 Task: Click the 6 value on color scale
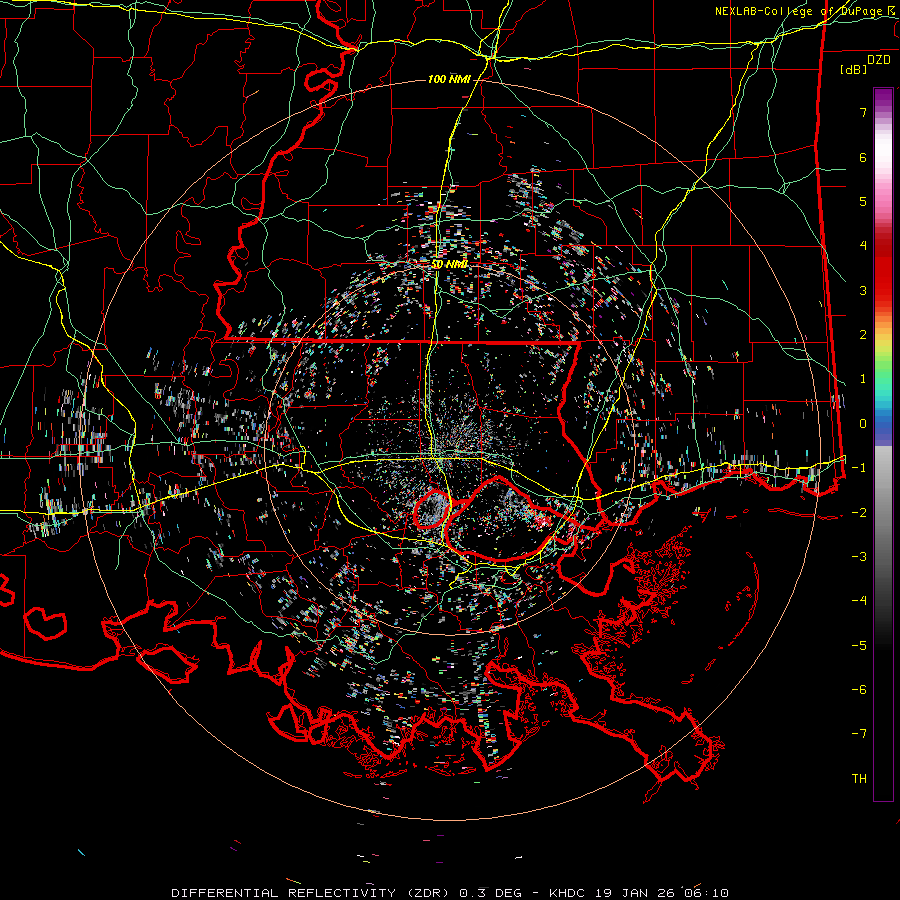coord(863,157)
